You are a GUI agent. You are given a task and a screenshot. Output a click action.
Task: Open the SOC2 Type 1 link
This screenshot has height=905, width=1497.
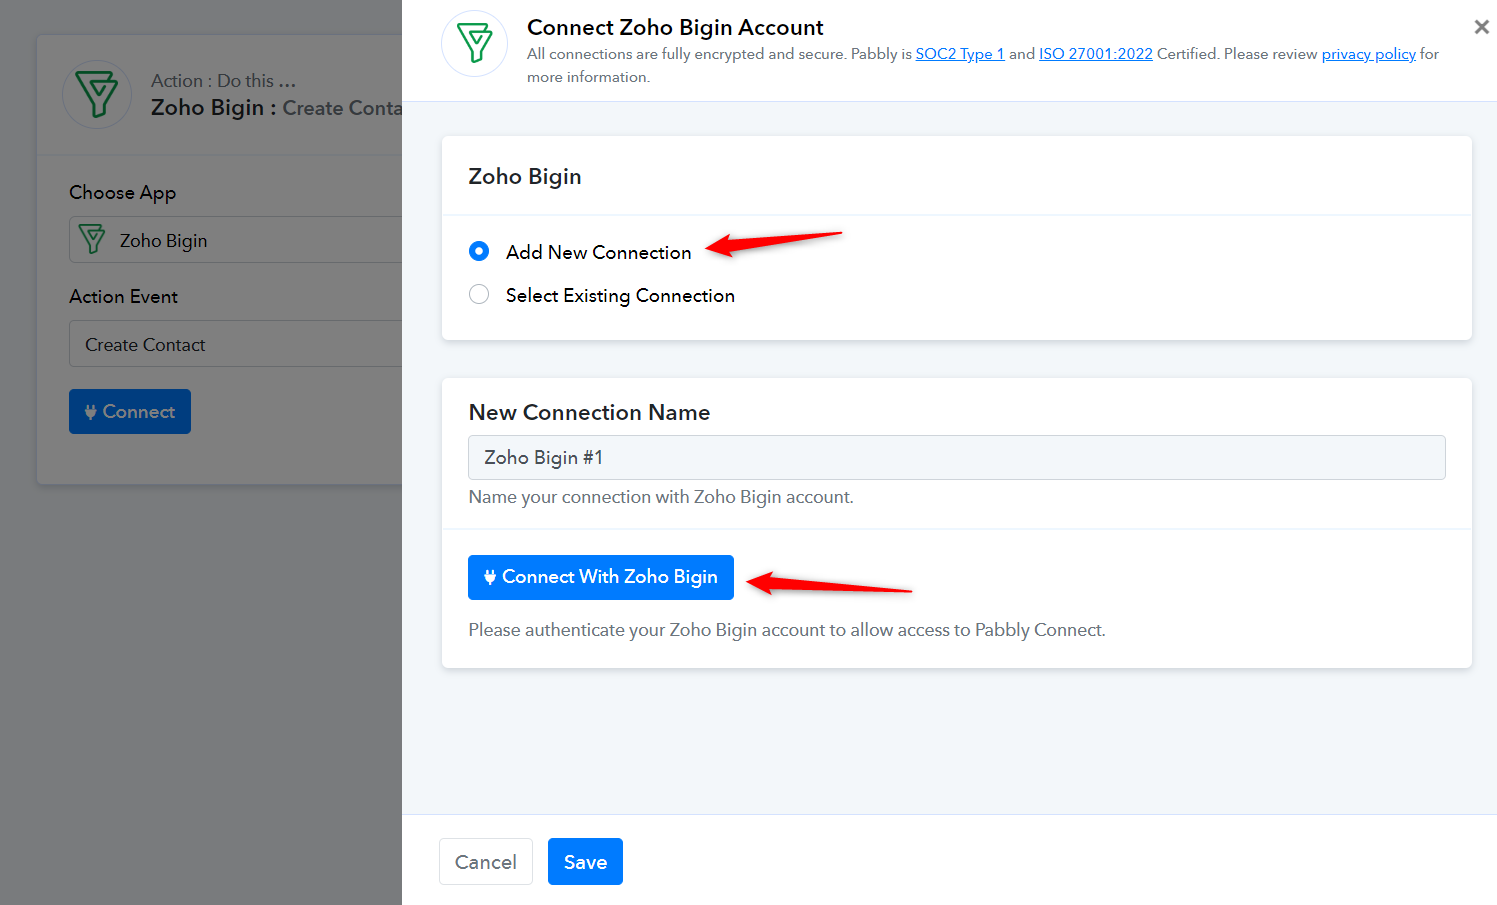[960, 54]
